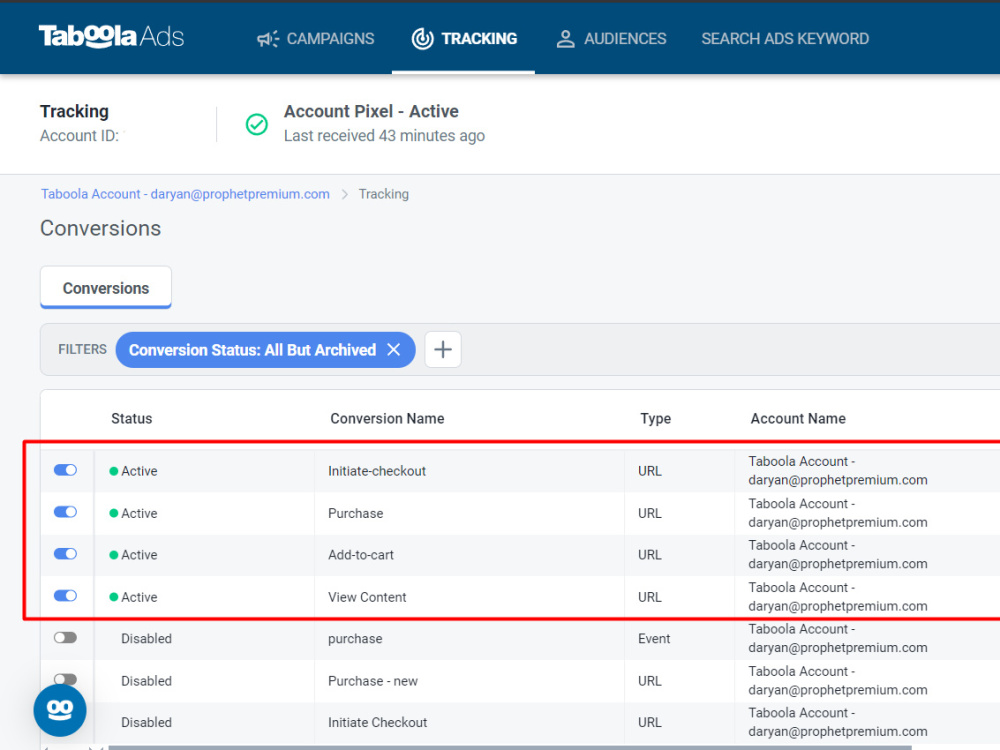Enable the Purchase - new conversion switch
Image resolution: width=1000 pixels, height=750 pixels.
coord(65,679)
